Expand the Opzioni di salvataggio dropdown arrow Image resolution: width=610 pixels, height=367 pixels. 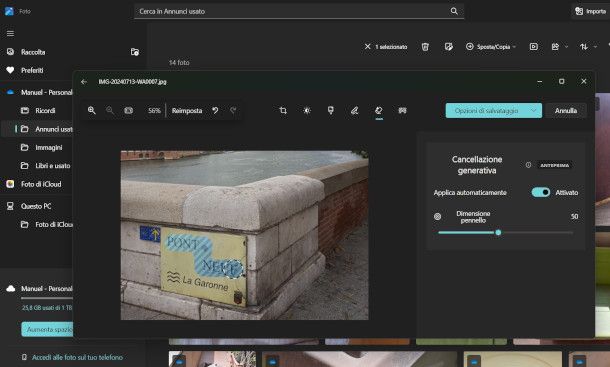point(534,111)
